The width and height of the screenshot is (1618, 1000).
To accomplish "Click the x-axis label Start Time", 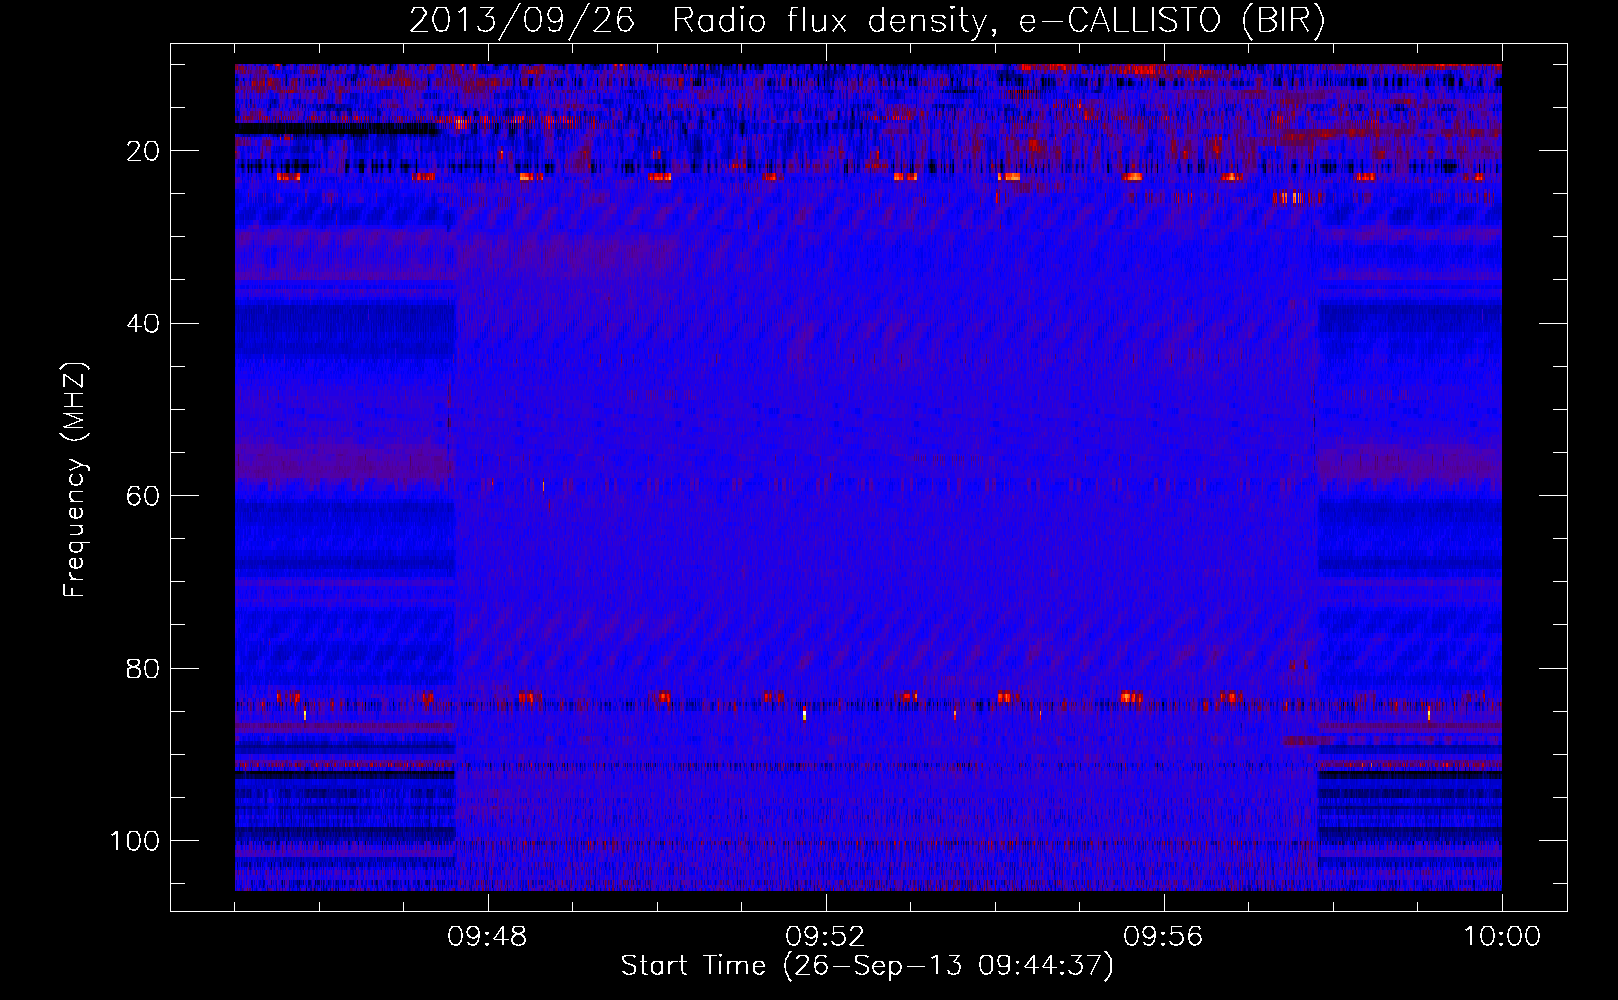I will tap(693, 966).
